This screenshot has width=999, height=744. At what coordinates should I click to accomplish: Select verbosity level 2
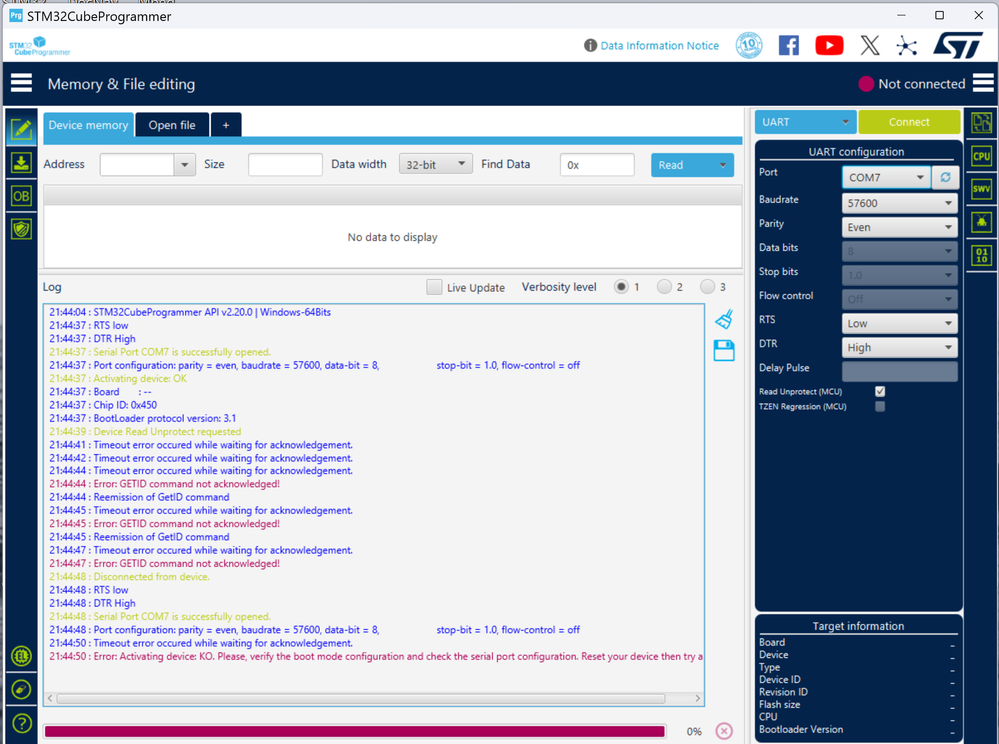click(x=664, y=287)
